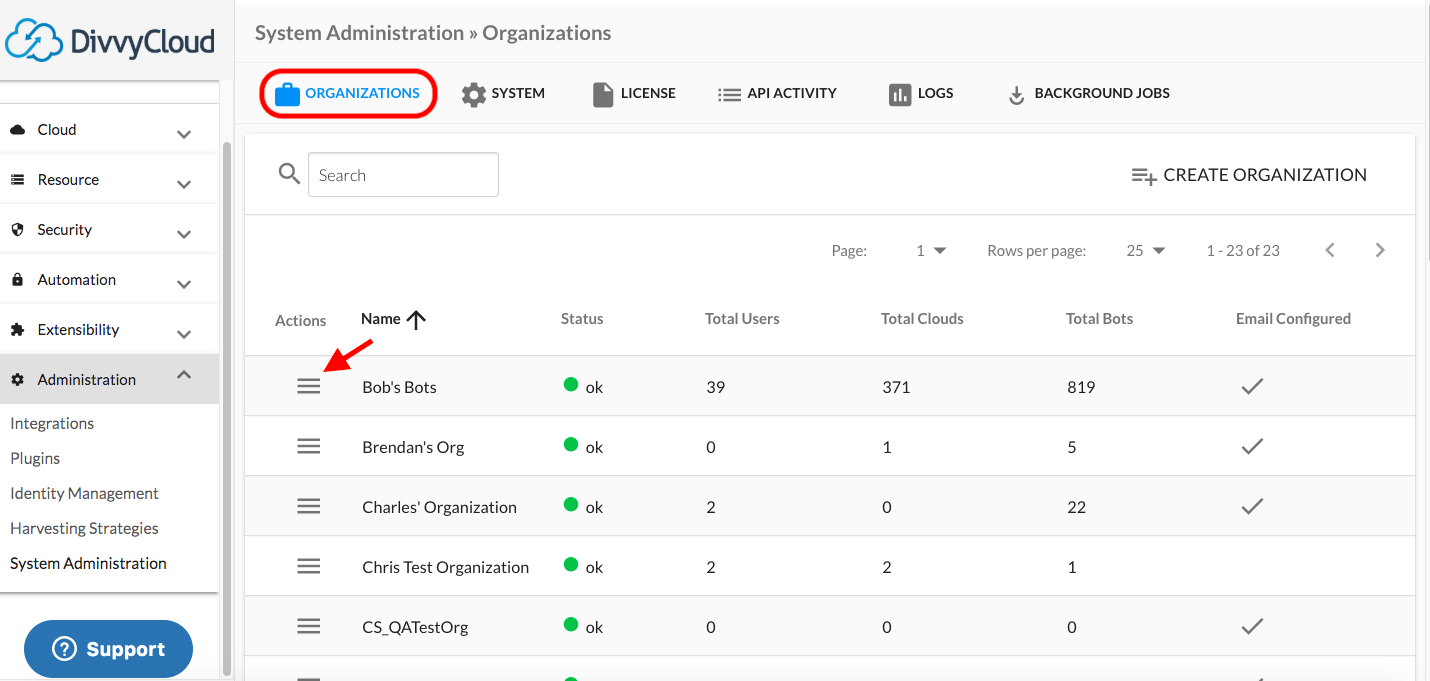This screenshot has width=1430, height=681.
Task: Expand the Cloud menu chevron
Action: point(184,134)
